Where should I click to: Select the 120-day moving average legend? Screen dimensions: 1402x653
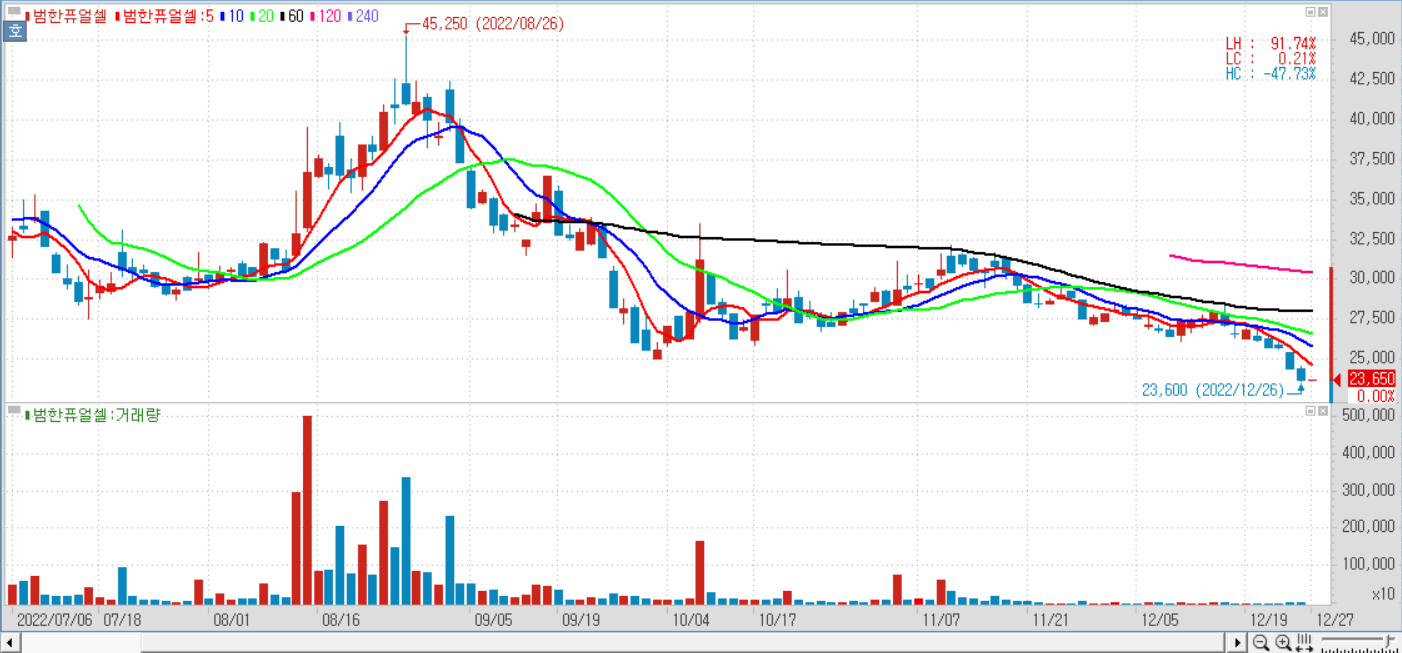[326, 17]
